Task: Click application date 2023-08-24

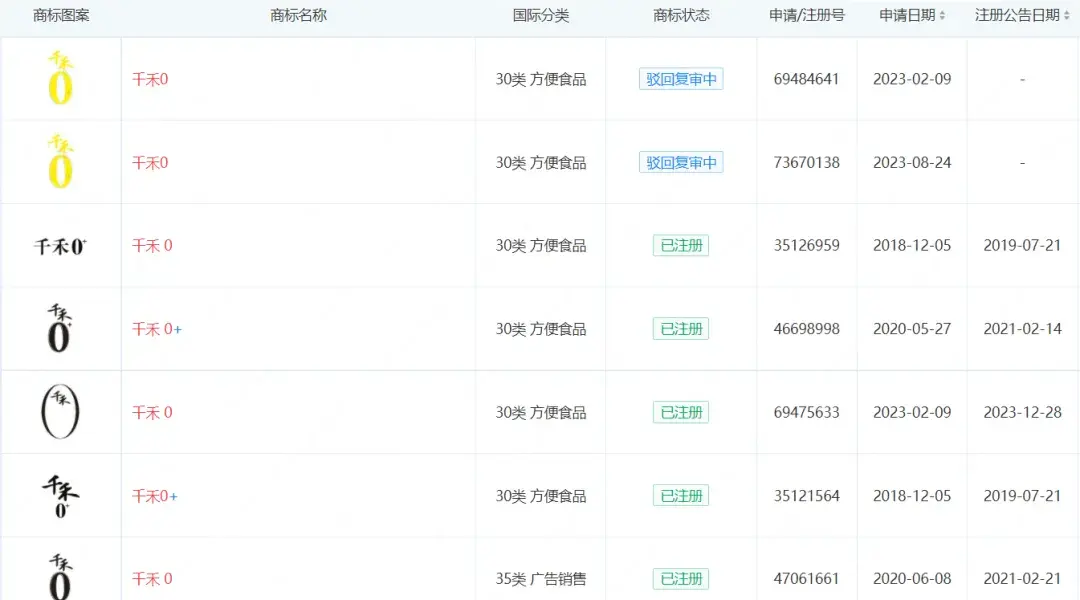Action: [912, 163]
